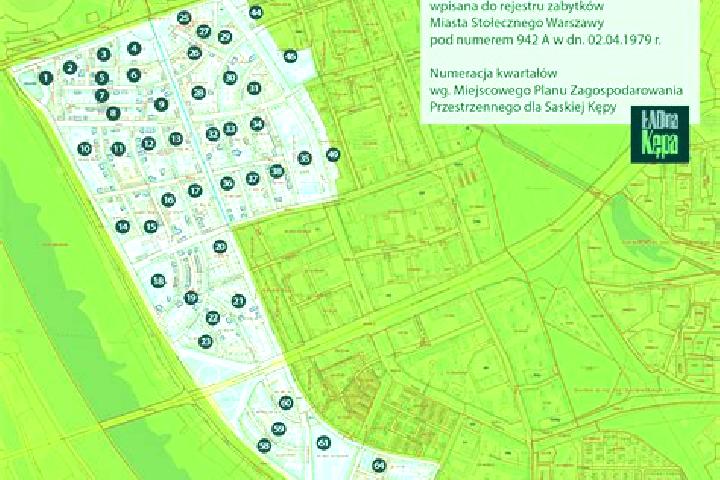Click marker 13 on the map
The width and height of the screenshot is (720, 480).
click(176, 138)
